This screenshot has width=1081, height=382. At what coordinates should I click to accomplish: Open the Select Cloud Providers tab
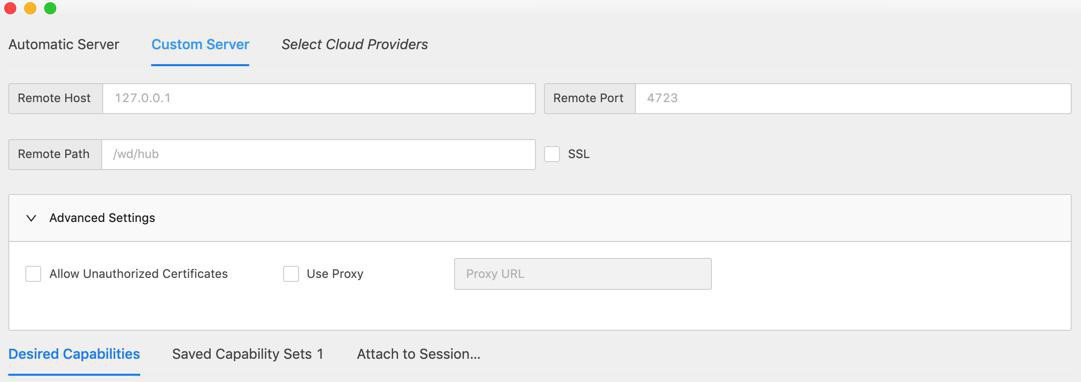pos(354,45)
